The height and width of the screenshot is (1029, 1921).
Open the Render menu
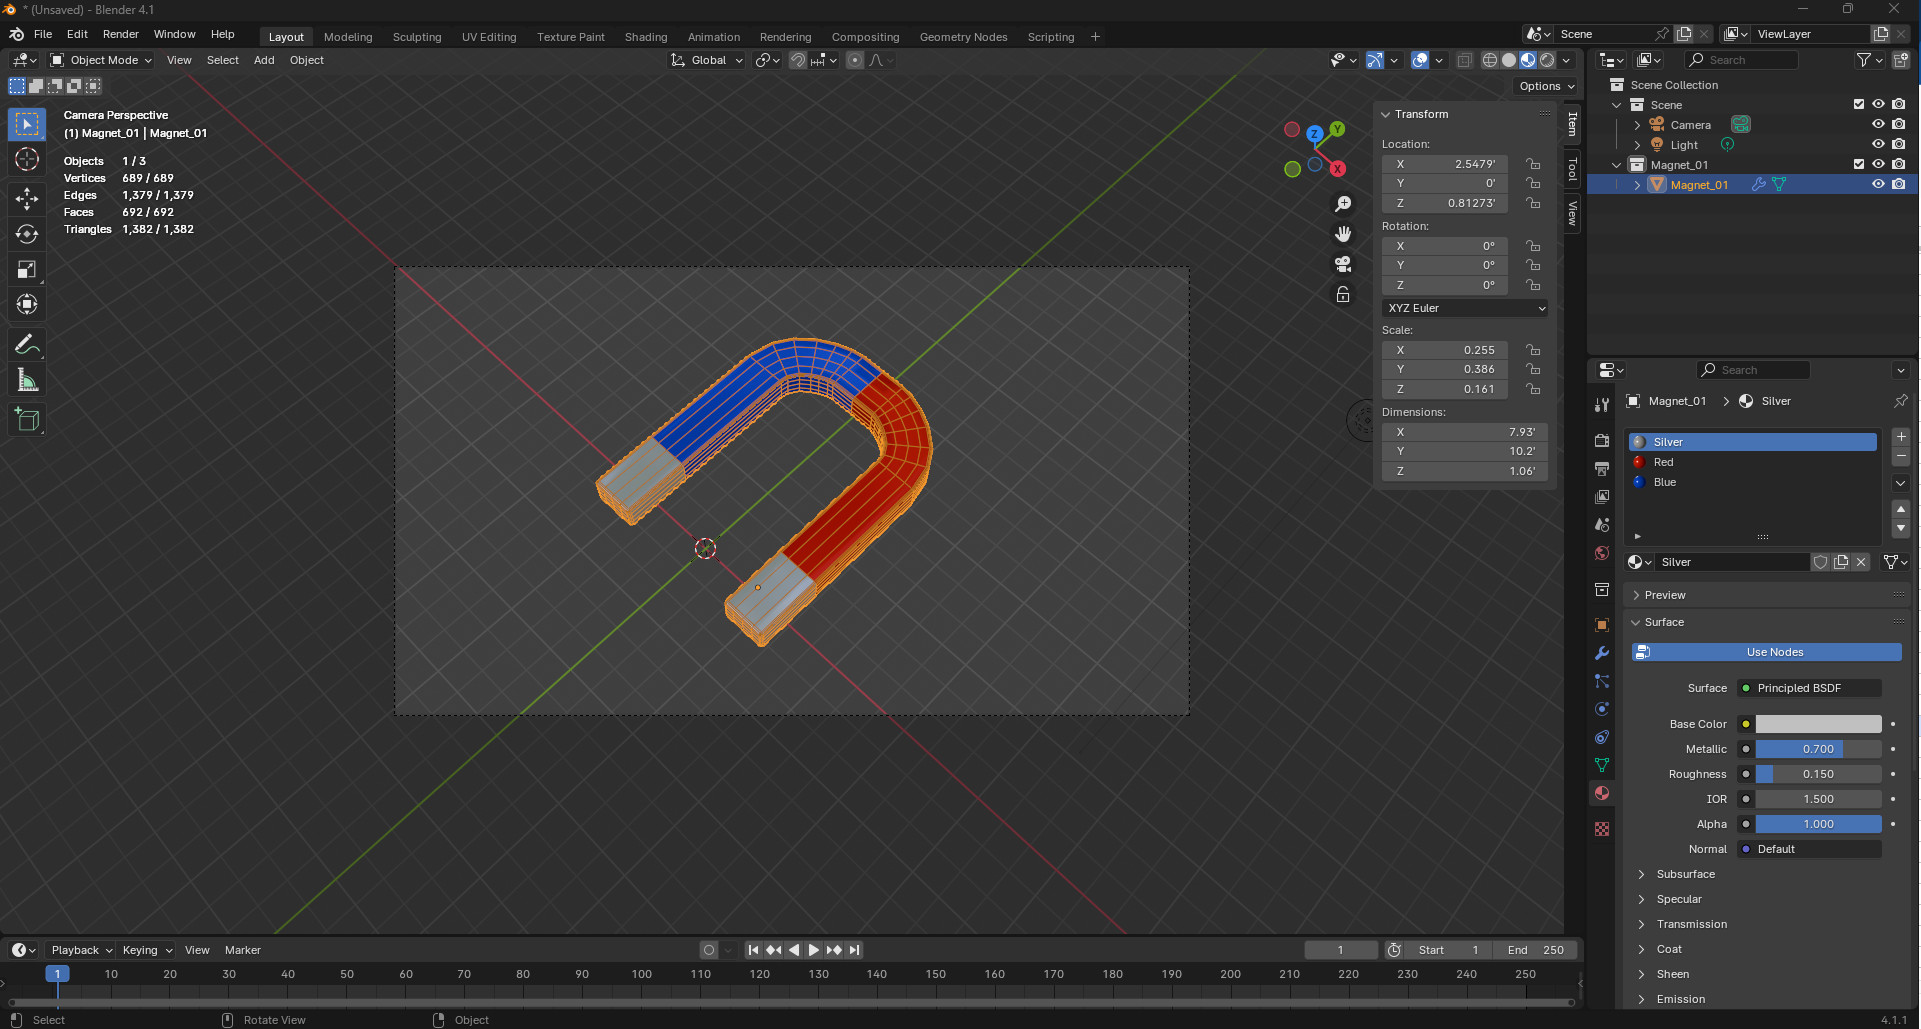[120, 34]
